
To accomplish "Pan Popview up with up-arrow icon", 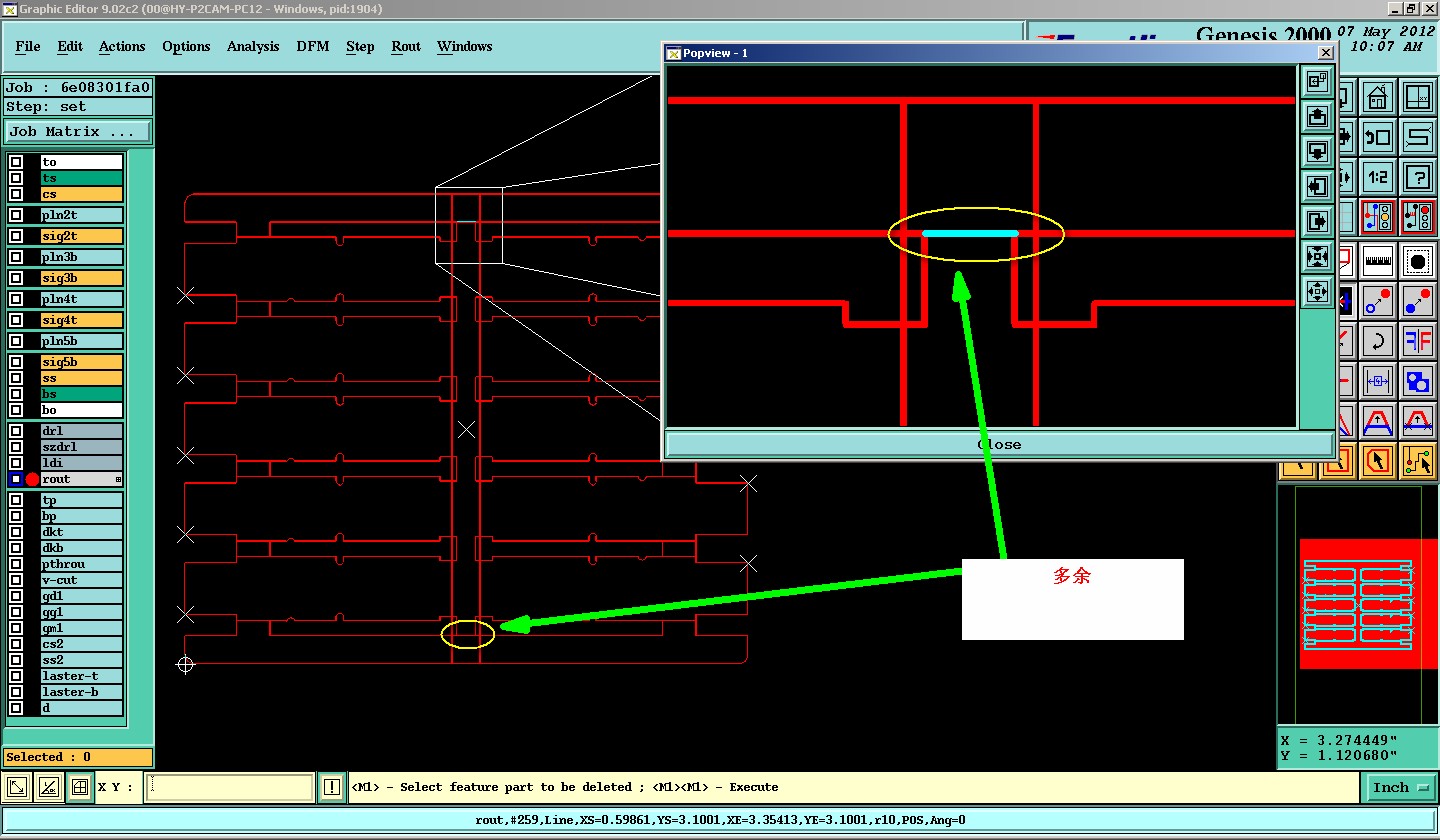I will (1317, 117).
